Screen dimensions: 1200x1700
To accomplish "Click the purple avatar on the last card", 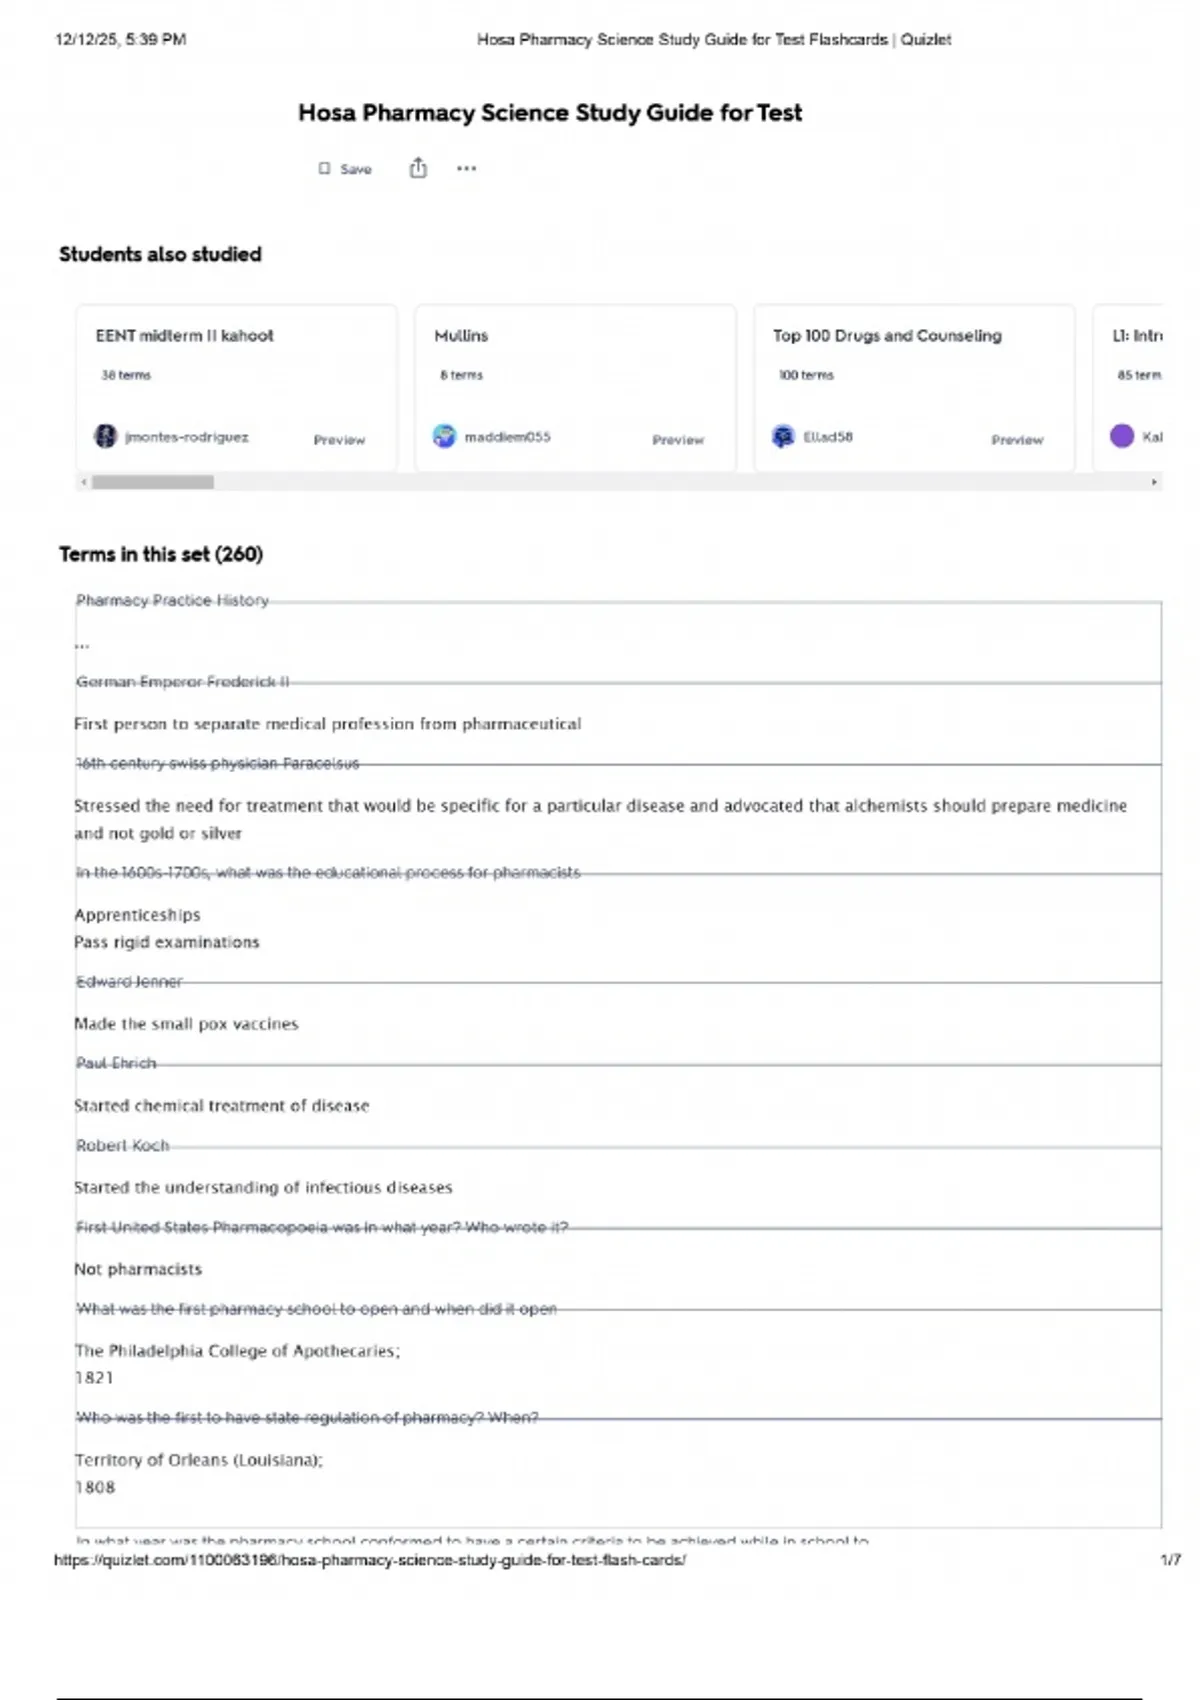I will pyautogui.click(x=1122, y=436).
